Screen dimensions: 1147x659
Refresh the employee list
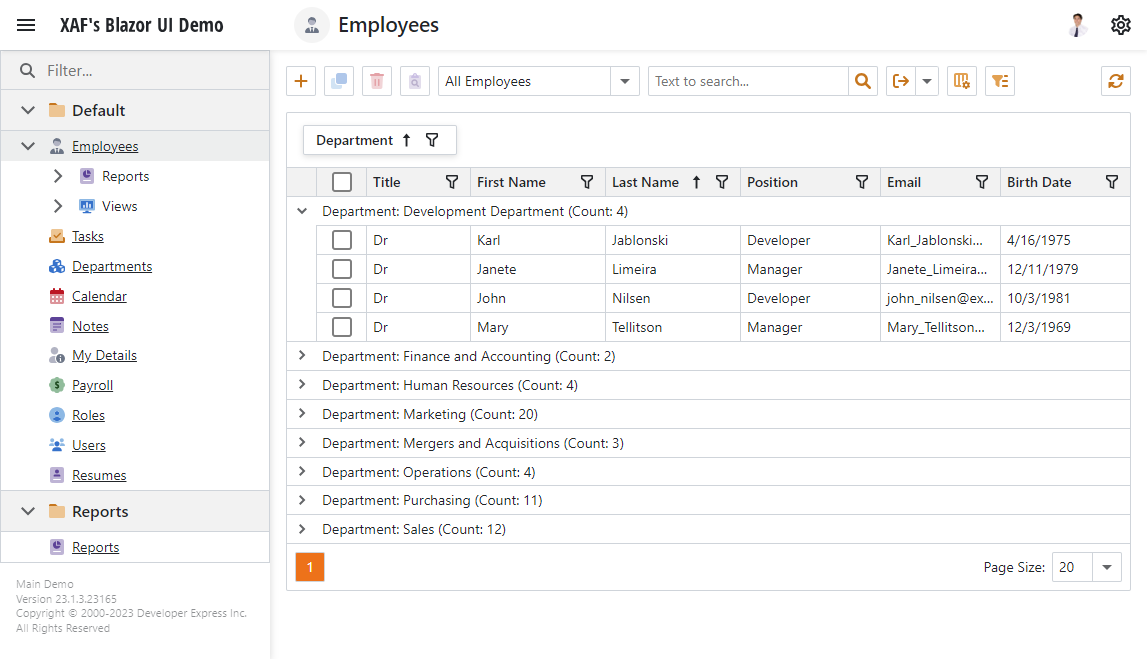pos(1115,81)
